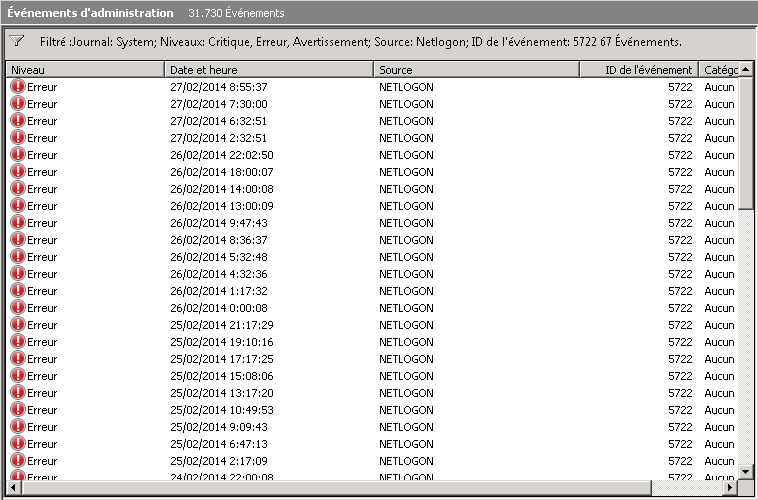Click error icon for 25/02/2014 9:09:43 row

point(18,426)
